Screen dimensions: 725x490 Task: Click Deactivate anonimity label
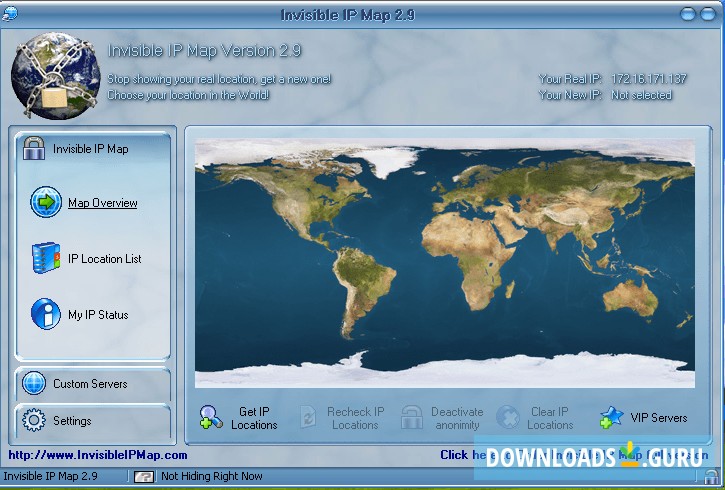[x=457, y=418]
